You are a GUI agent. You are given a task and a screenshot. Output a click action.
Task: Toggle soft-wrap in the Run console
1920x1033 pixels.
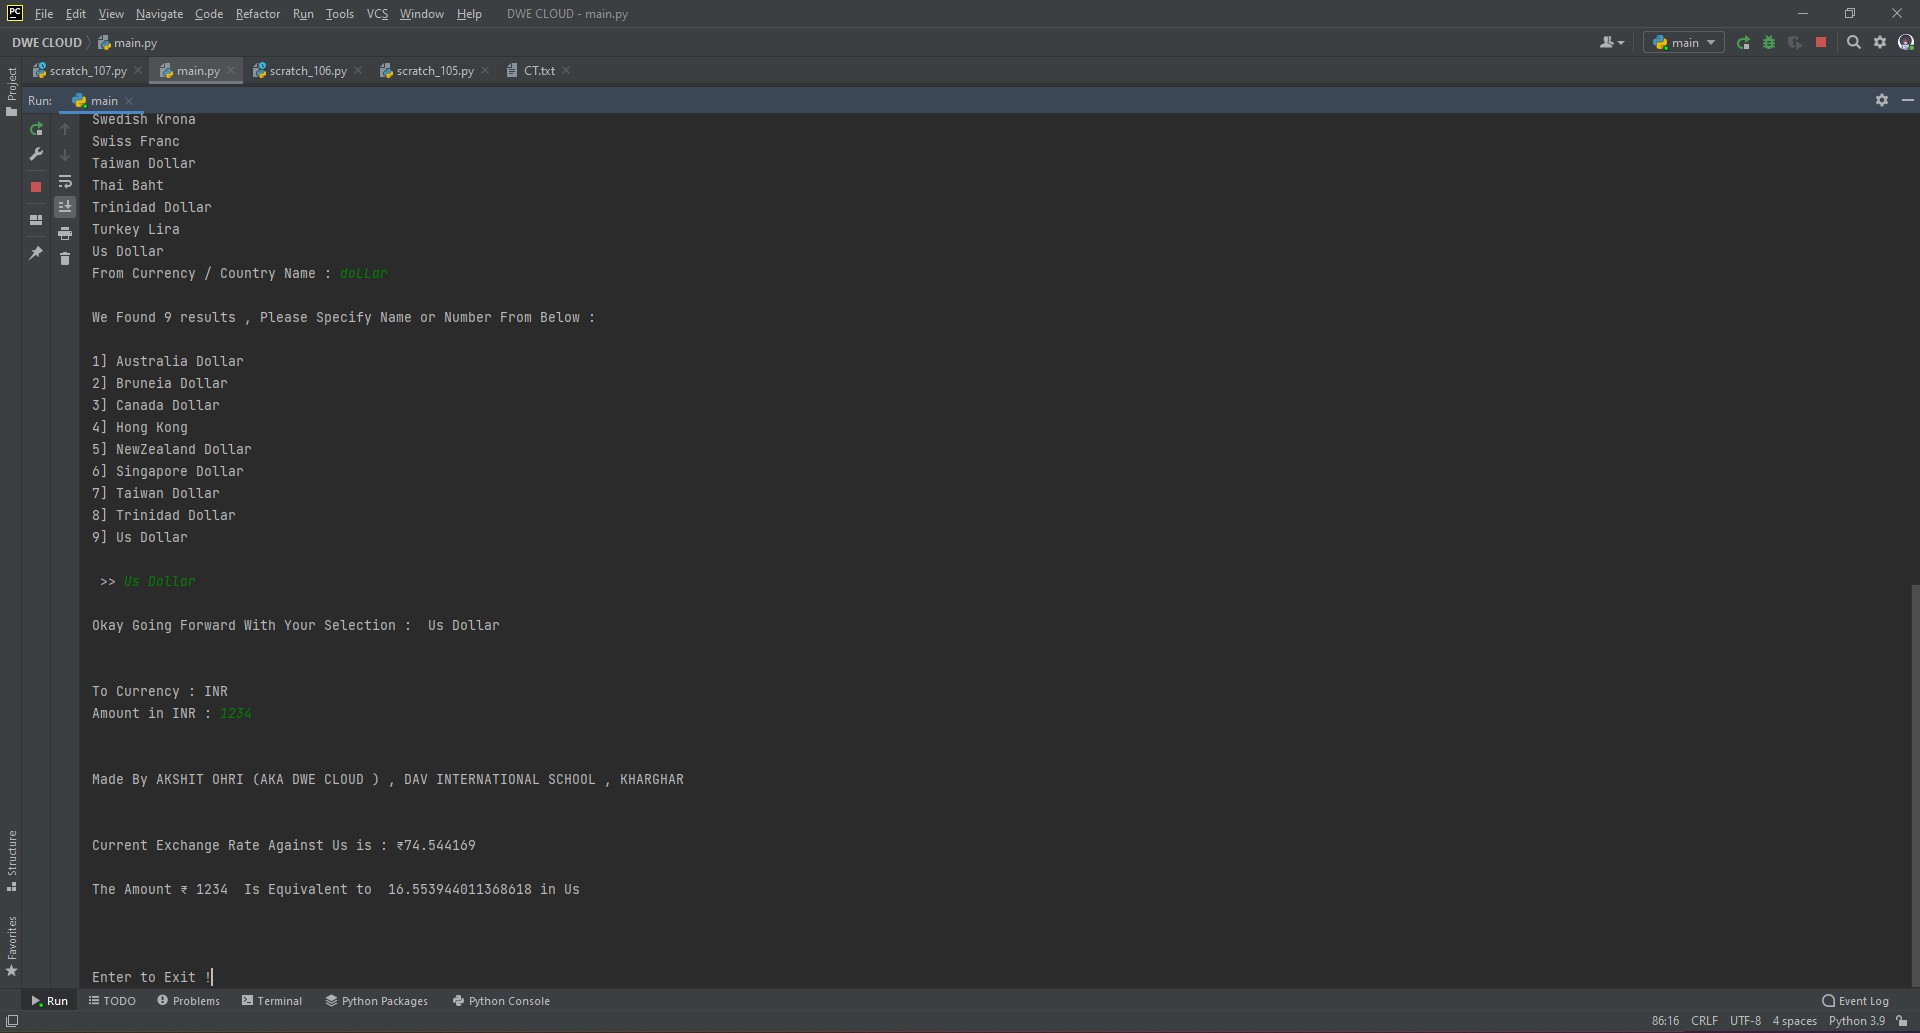[65, 183]
